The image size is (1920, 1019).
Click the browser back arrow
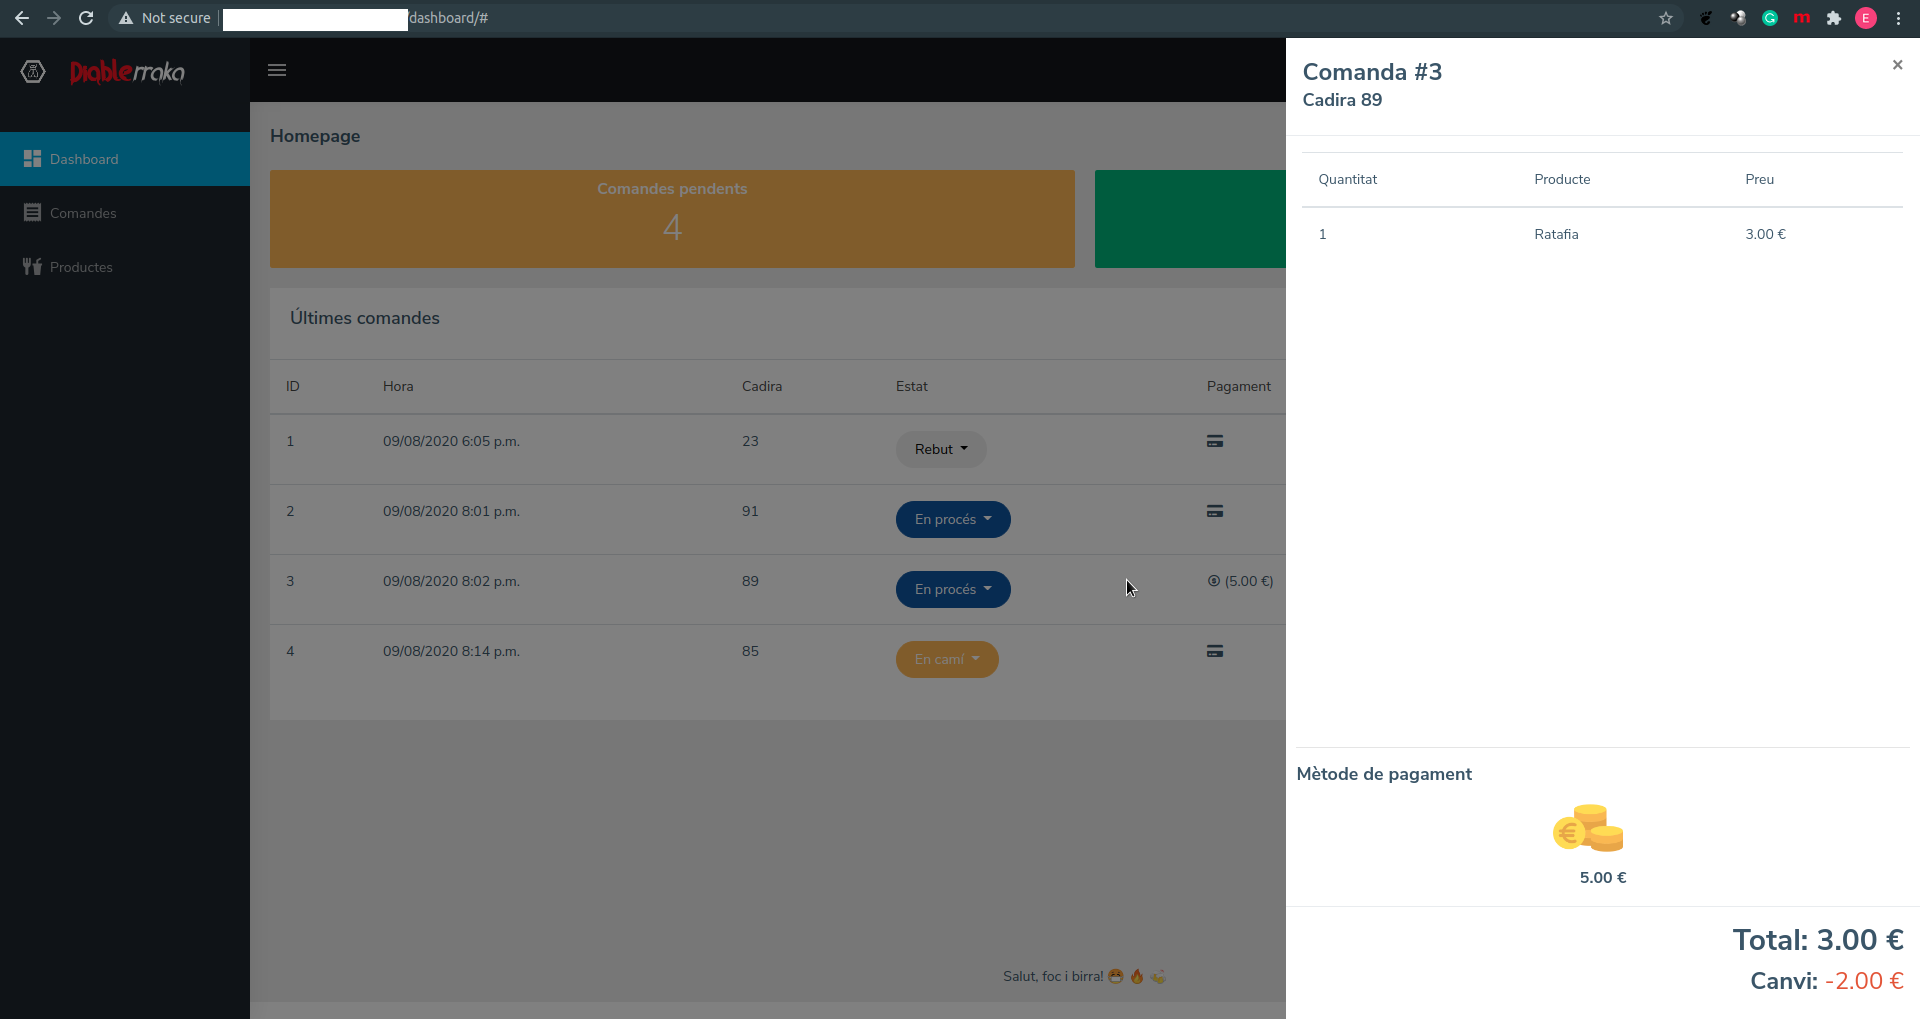point(22,18)
